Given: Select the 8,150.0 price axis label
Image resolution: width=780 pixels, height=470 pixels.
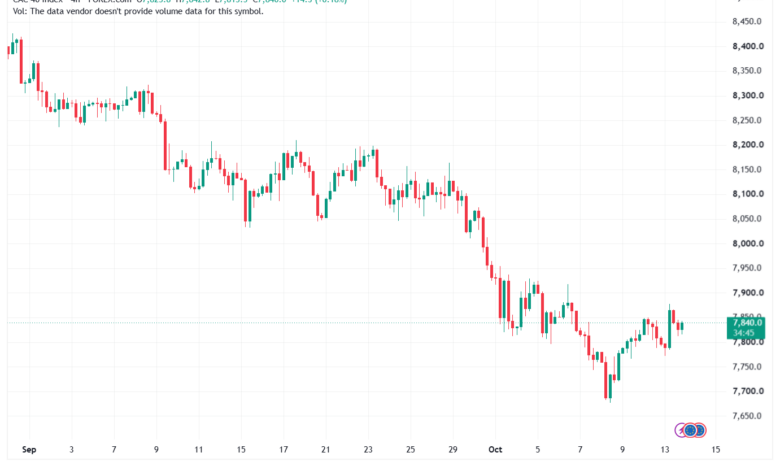Looking at the screenshot, I should tap(747, 170).
